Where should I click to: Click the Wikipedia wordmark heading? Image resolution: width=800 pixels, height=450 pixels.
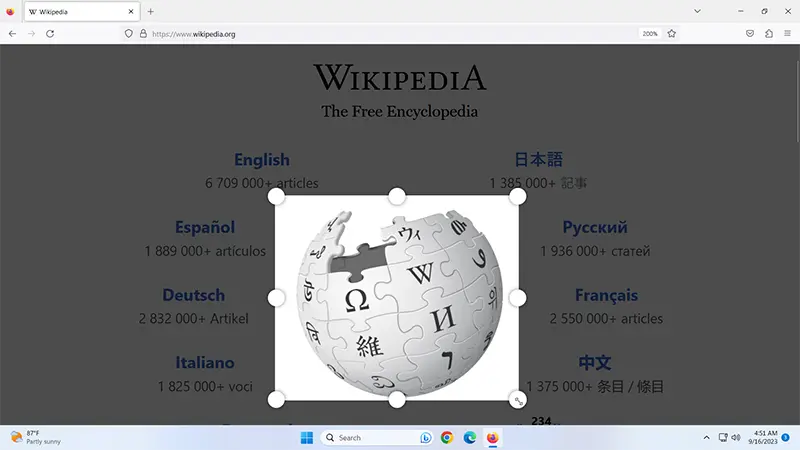[400, 78]
